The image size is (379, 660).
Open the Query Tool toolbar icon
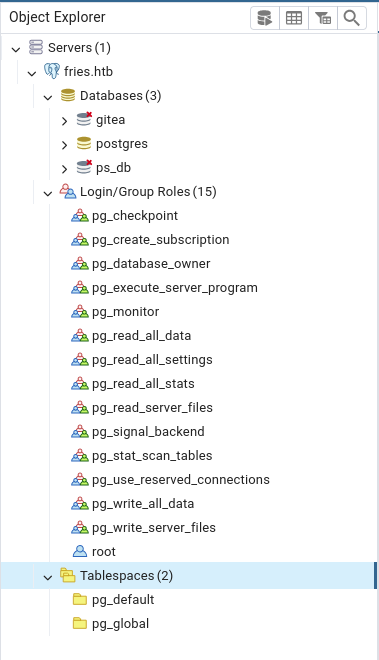[x=265, y=18]
